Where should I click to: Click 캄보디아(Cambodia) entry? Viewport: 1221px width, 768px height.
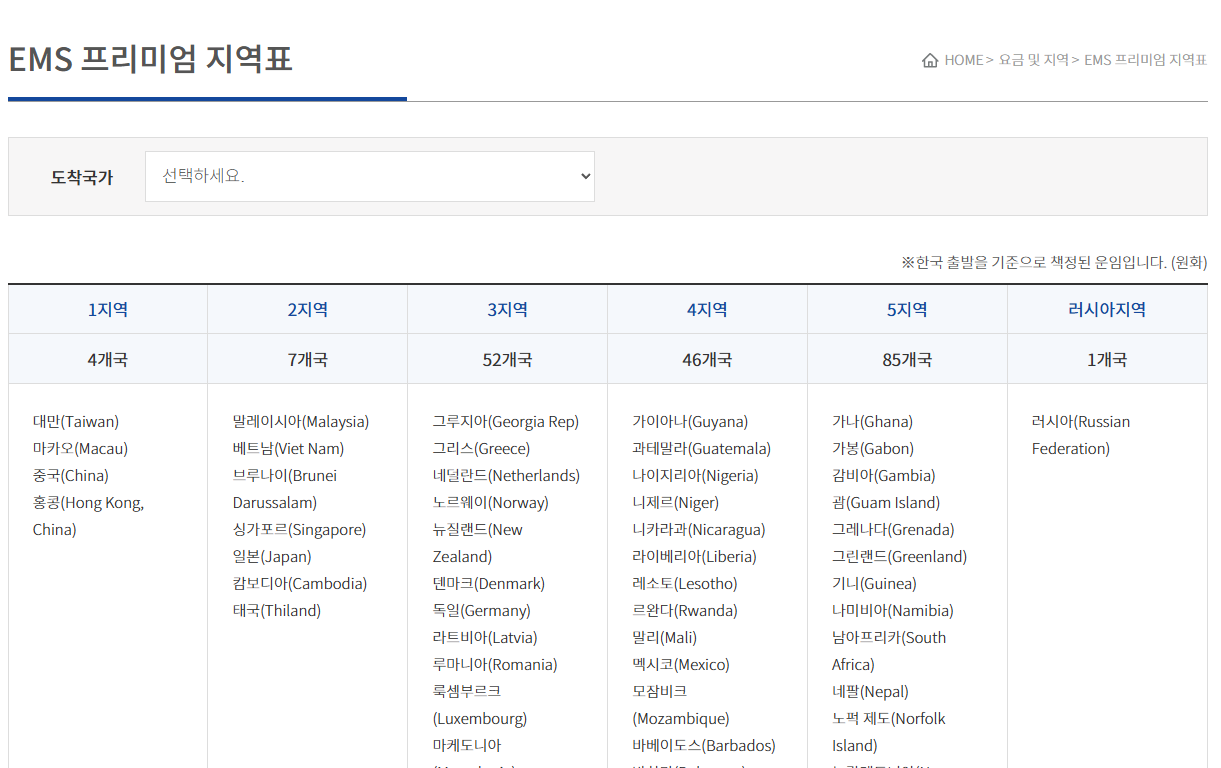pos(300,584)
